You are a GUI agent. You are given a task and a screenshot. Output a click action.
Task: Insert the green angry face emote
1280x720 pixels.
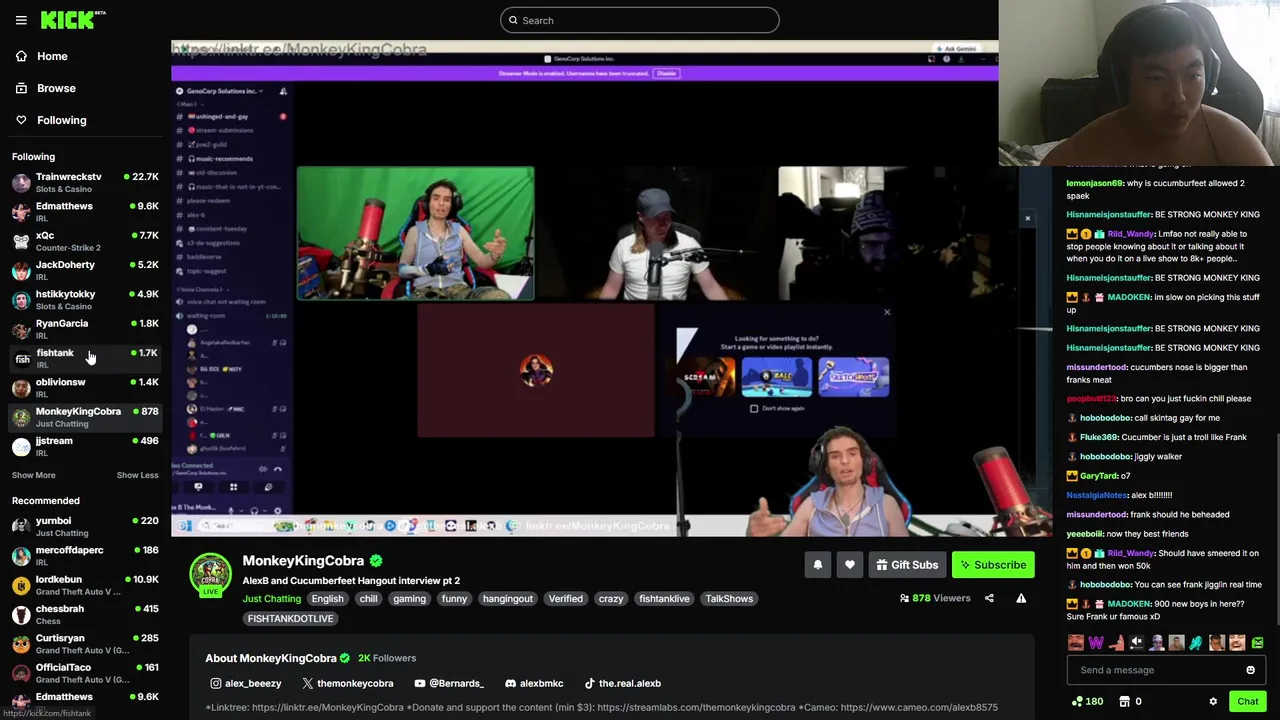(1257, 643)
